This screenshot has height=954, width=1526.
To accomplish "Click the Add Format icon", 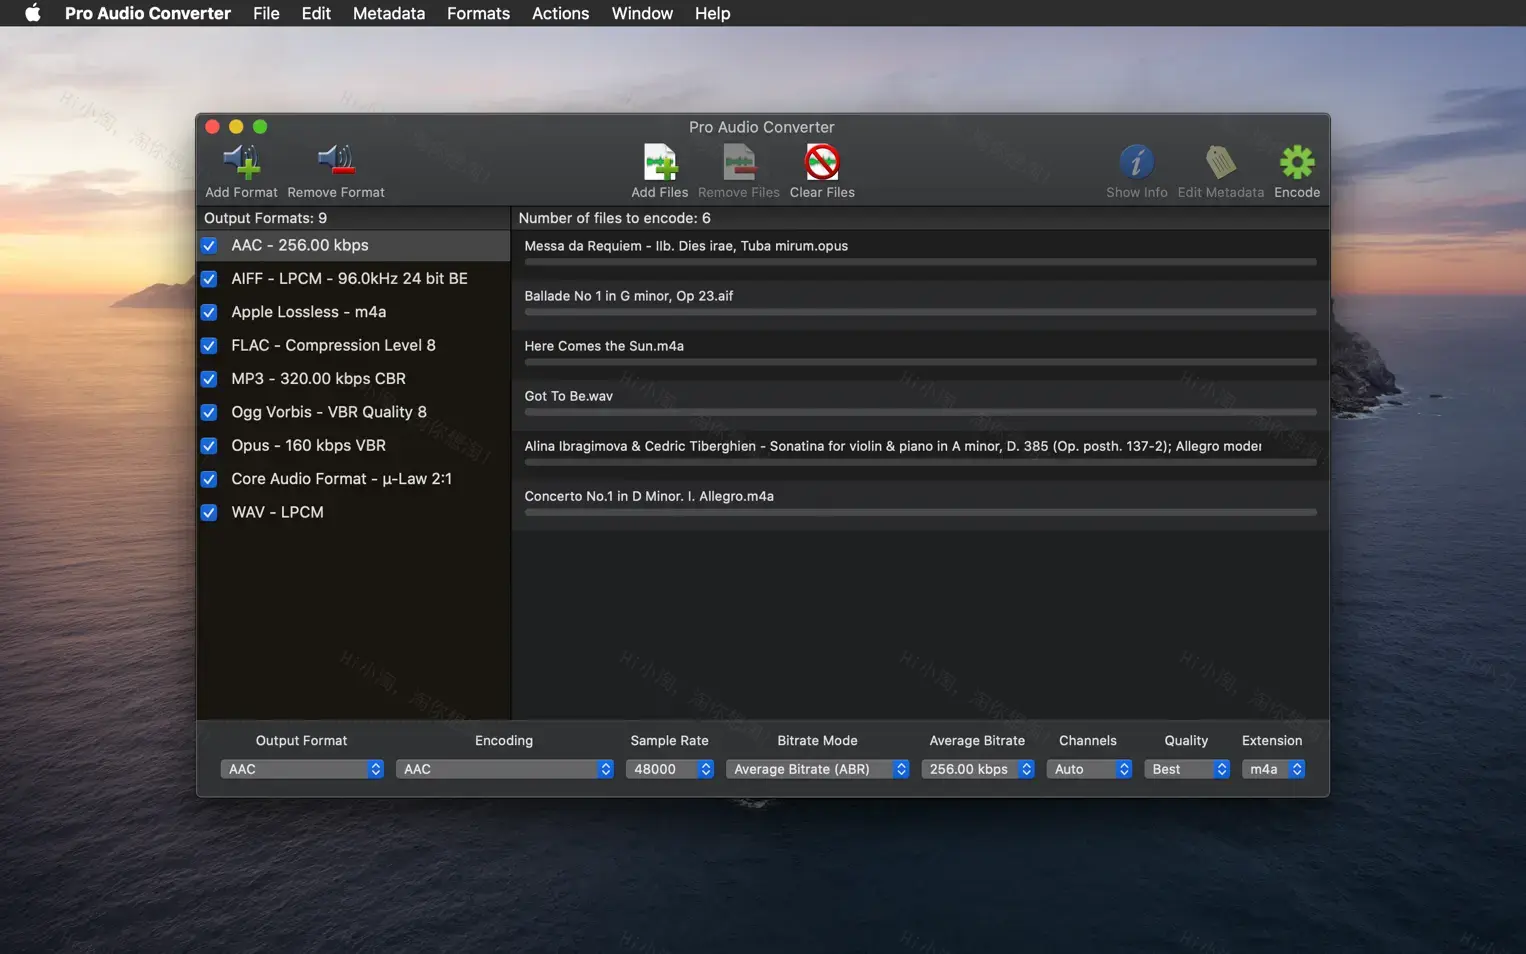I will tap(241, 161).
